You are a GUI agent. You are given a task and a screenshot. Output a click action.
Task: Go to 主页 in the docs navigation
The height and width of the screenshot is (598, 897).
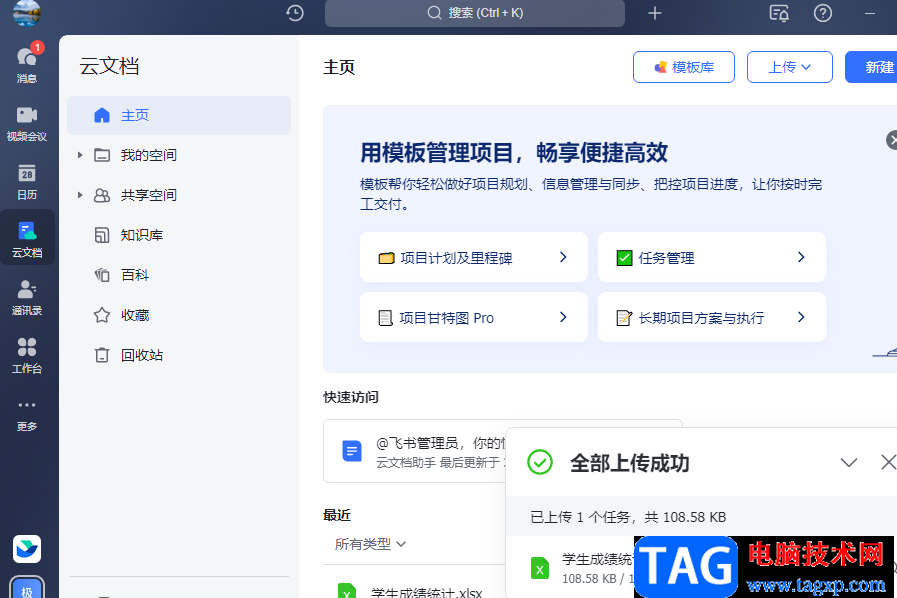(179, 115)
